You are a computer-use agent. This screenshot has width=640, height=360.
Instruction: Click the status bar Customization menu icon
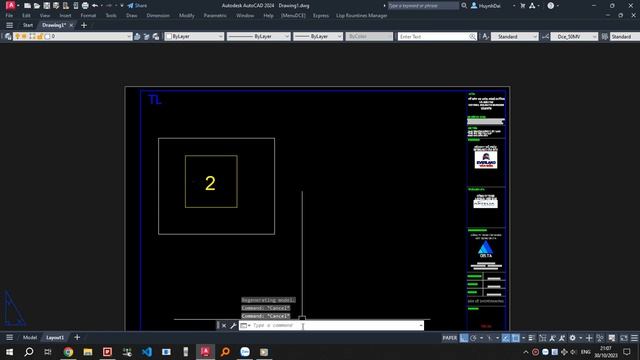click(634, 338)
